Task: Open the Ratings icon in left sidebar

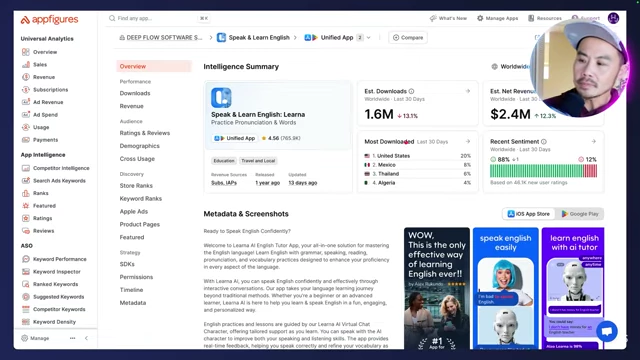Action: pos(26,218)
